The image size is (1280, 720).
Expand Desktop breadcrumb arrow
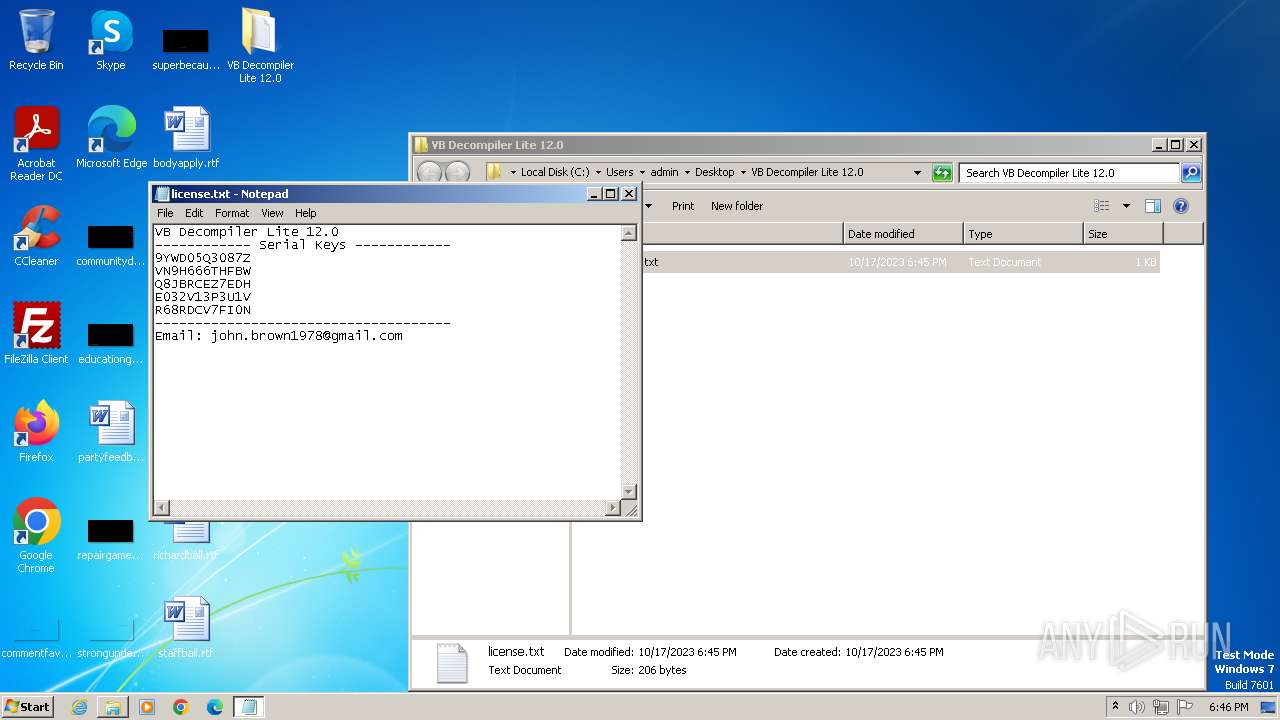[743, 173]
